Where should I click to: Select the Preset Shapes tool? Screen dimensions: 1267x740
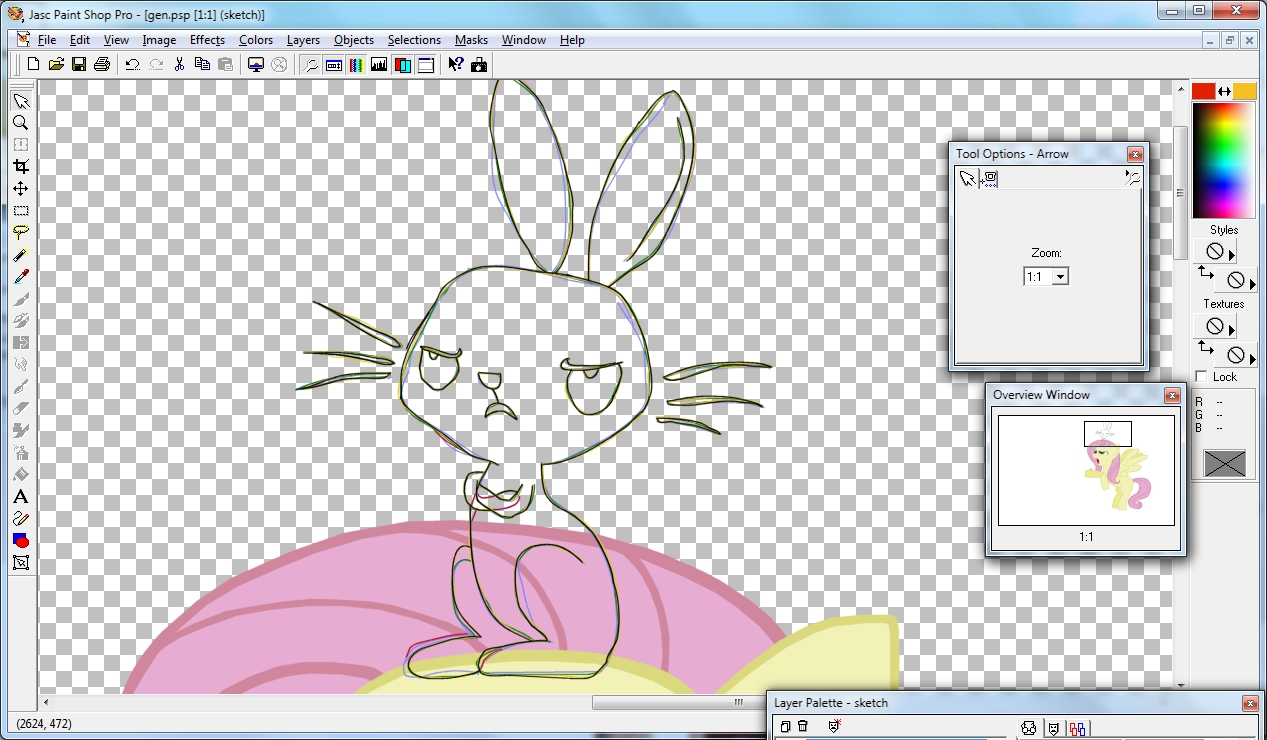(20, 540)
